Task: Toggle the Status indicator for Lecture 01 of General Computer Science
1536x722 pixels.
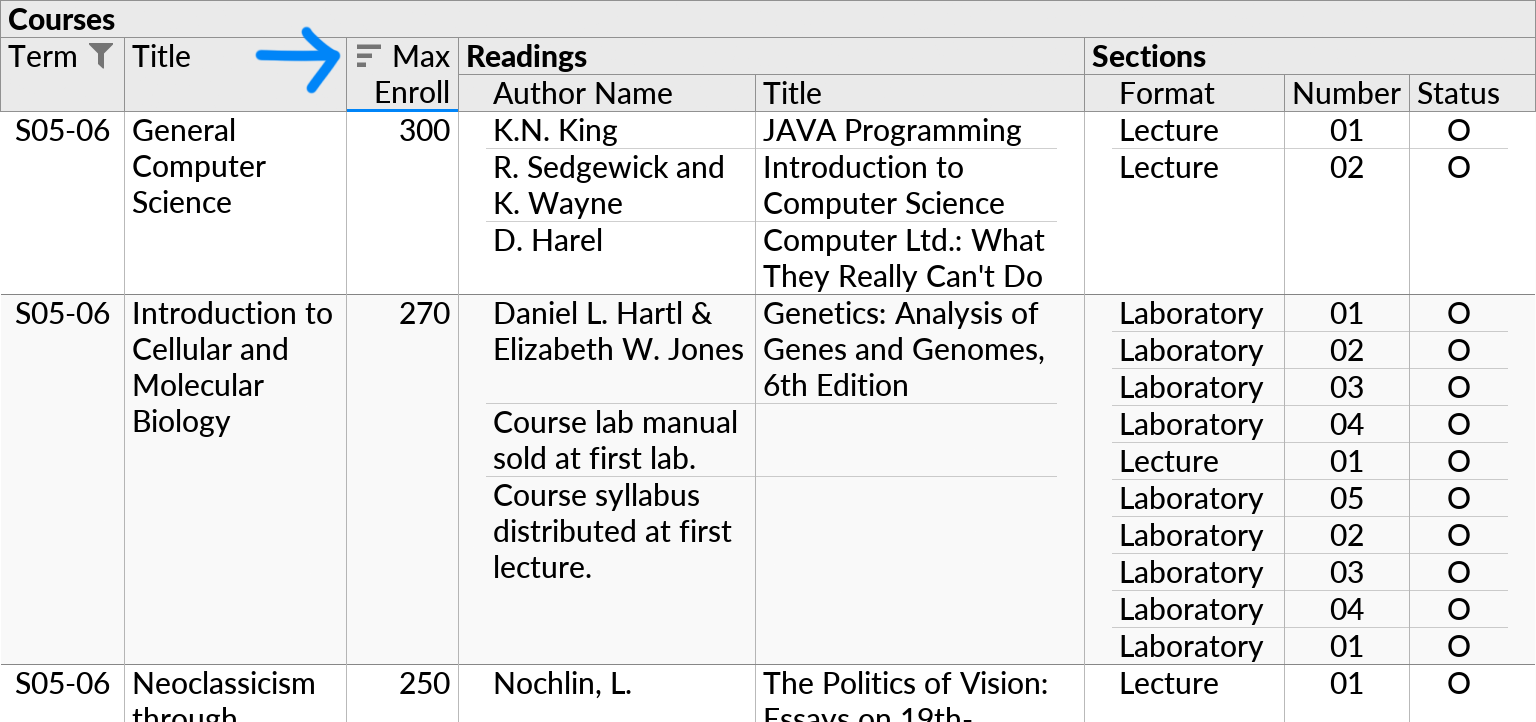Action: [1459, 130]
